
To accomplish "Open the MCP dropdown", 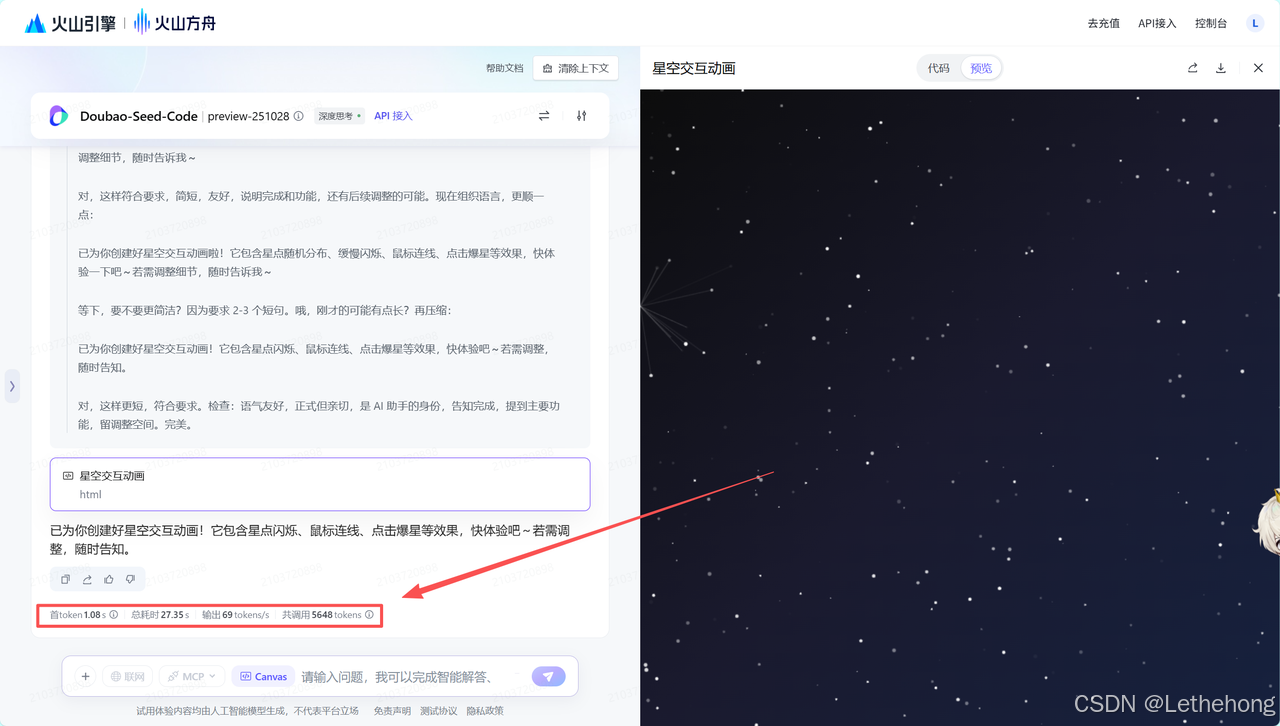I will (192, 677).
